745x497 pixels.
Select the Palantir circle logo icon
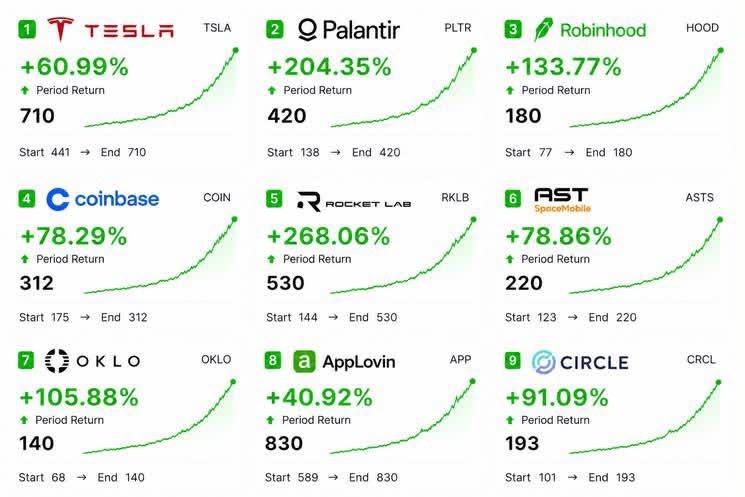(x=307, y=29)
